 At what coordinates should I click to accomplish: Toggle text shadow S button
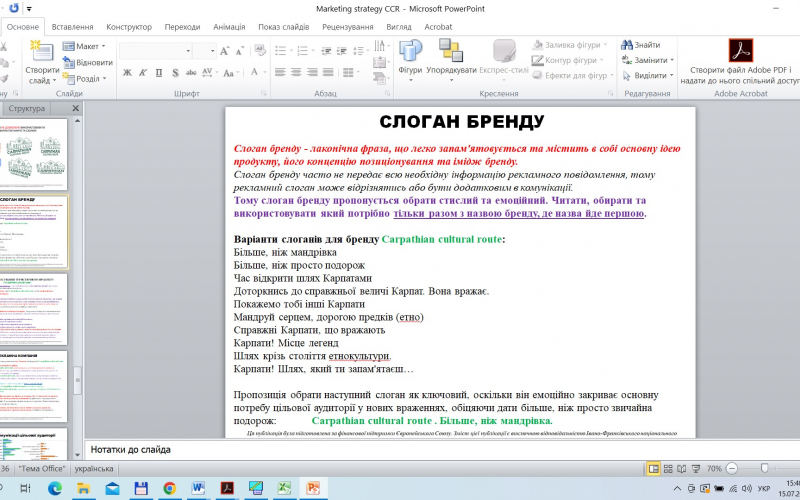[x=175, y=73]
